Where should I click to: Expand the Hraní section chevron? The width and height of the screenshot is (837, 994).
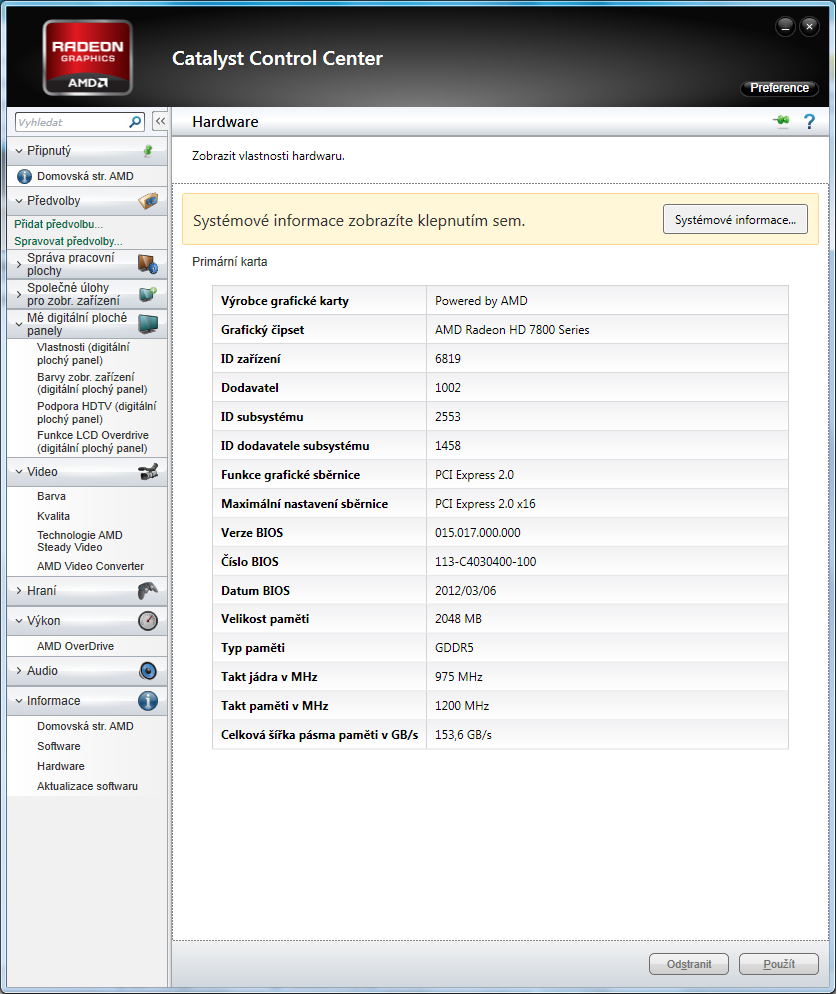pos(19,591)
